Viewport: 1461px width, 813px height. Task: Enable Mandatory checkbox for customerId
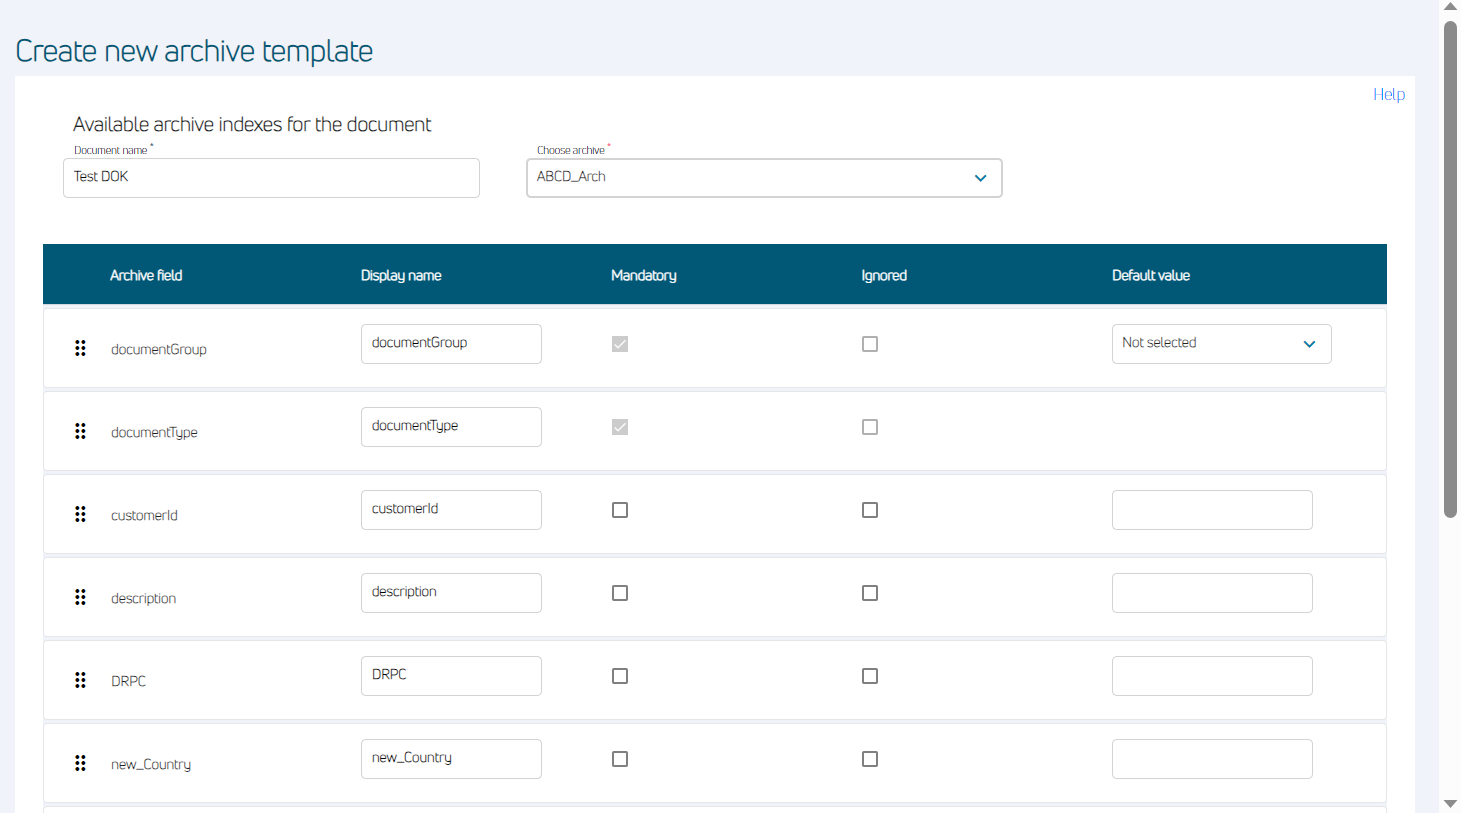(620, 510)
